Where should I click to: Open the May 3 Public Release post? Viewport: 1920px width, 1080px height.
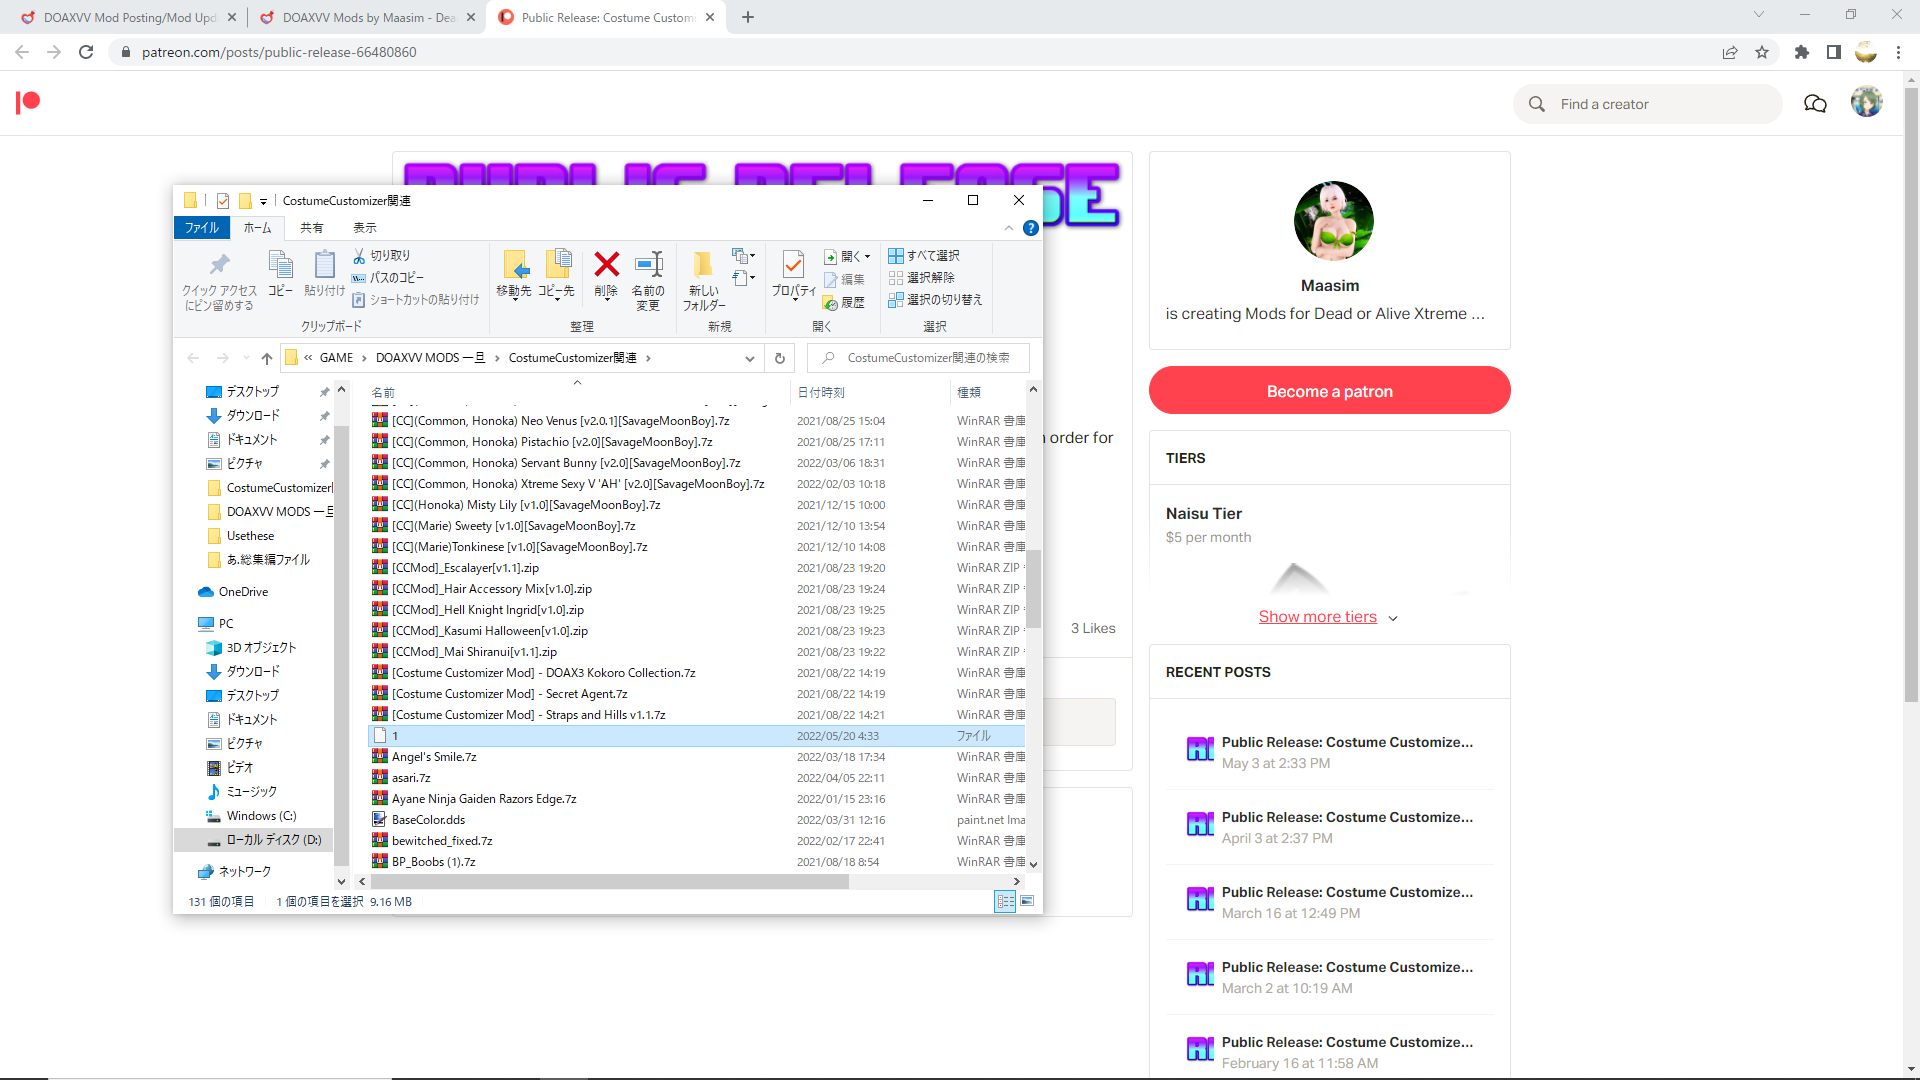[x=1329, y=752]
